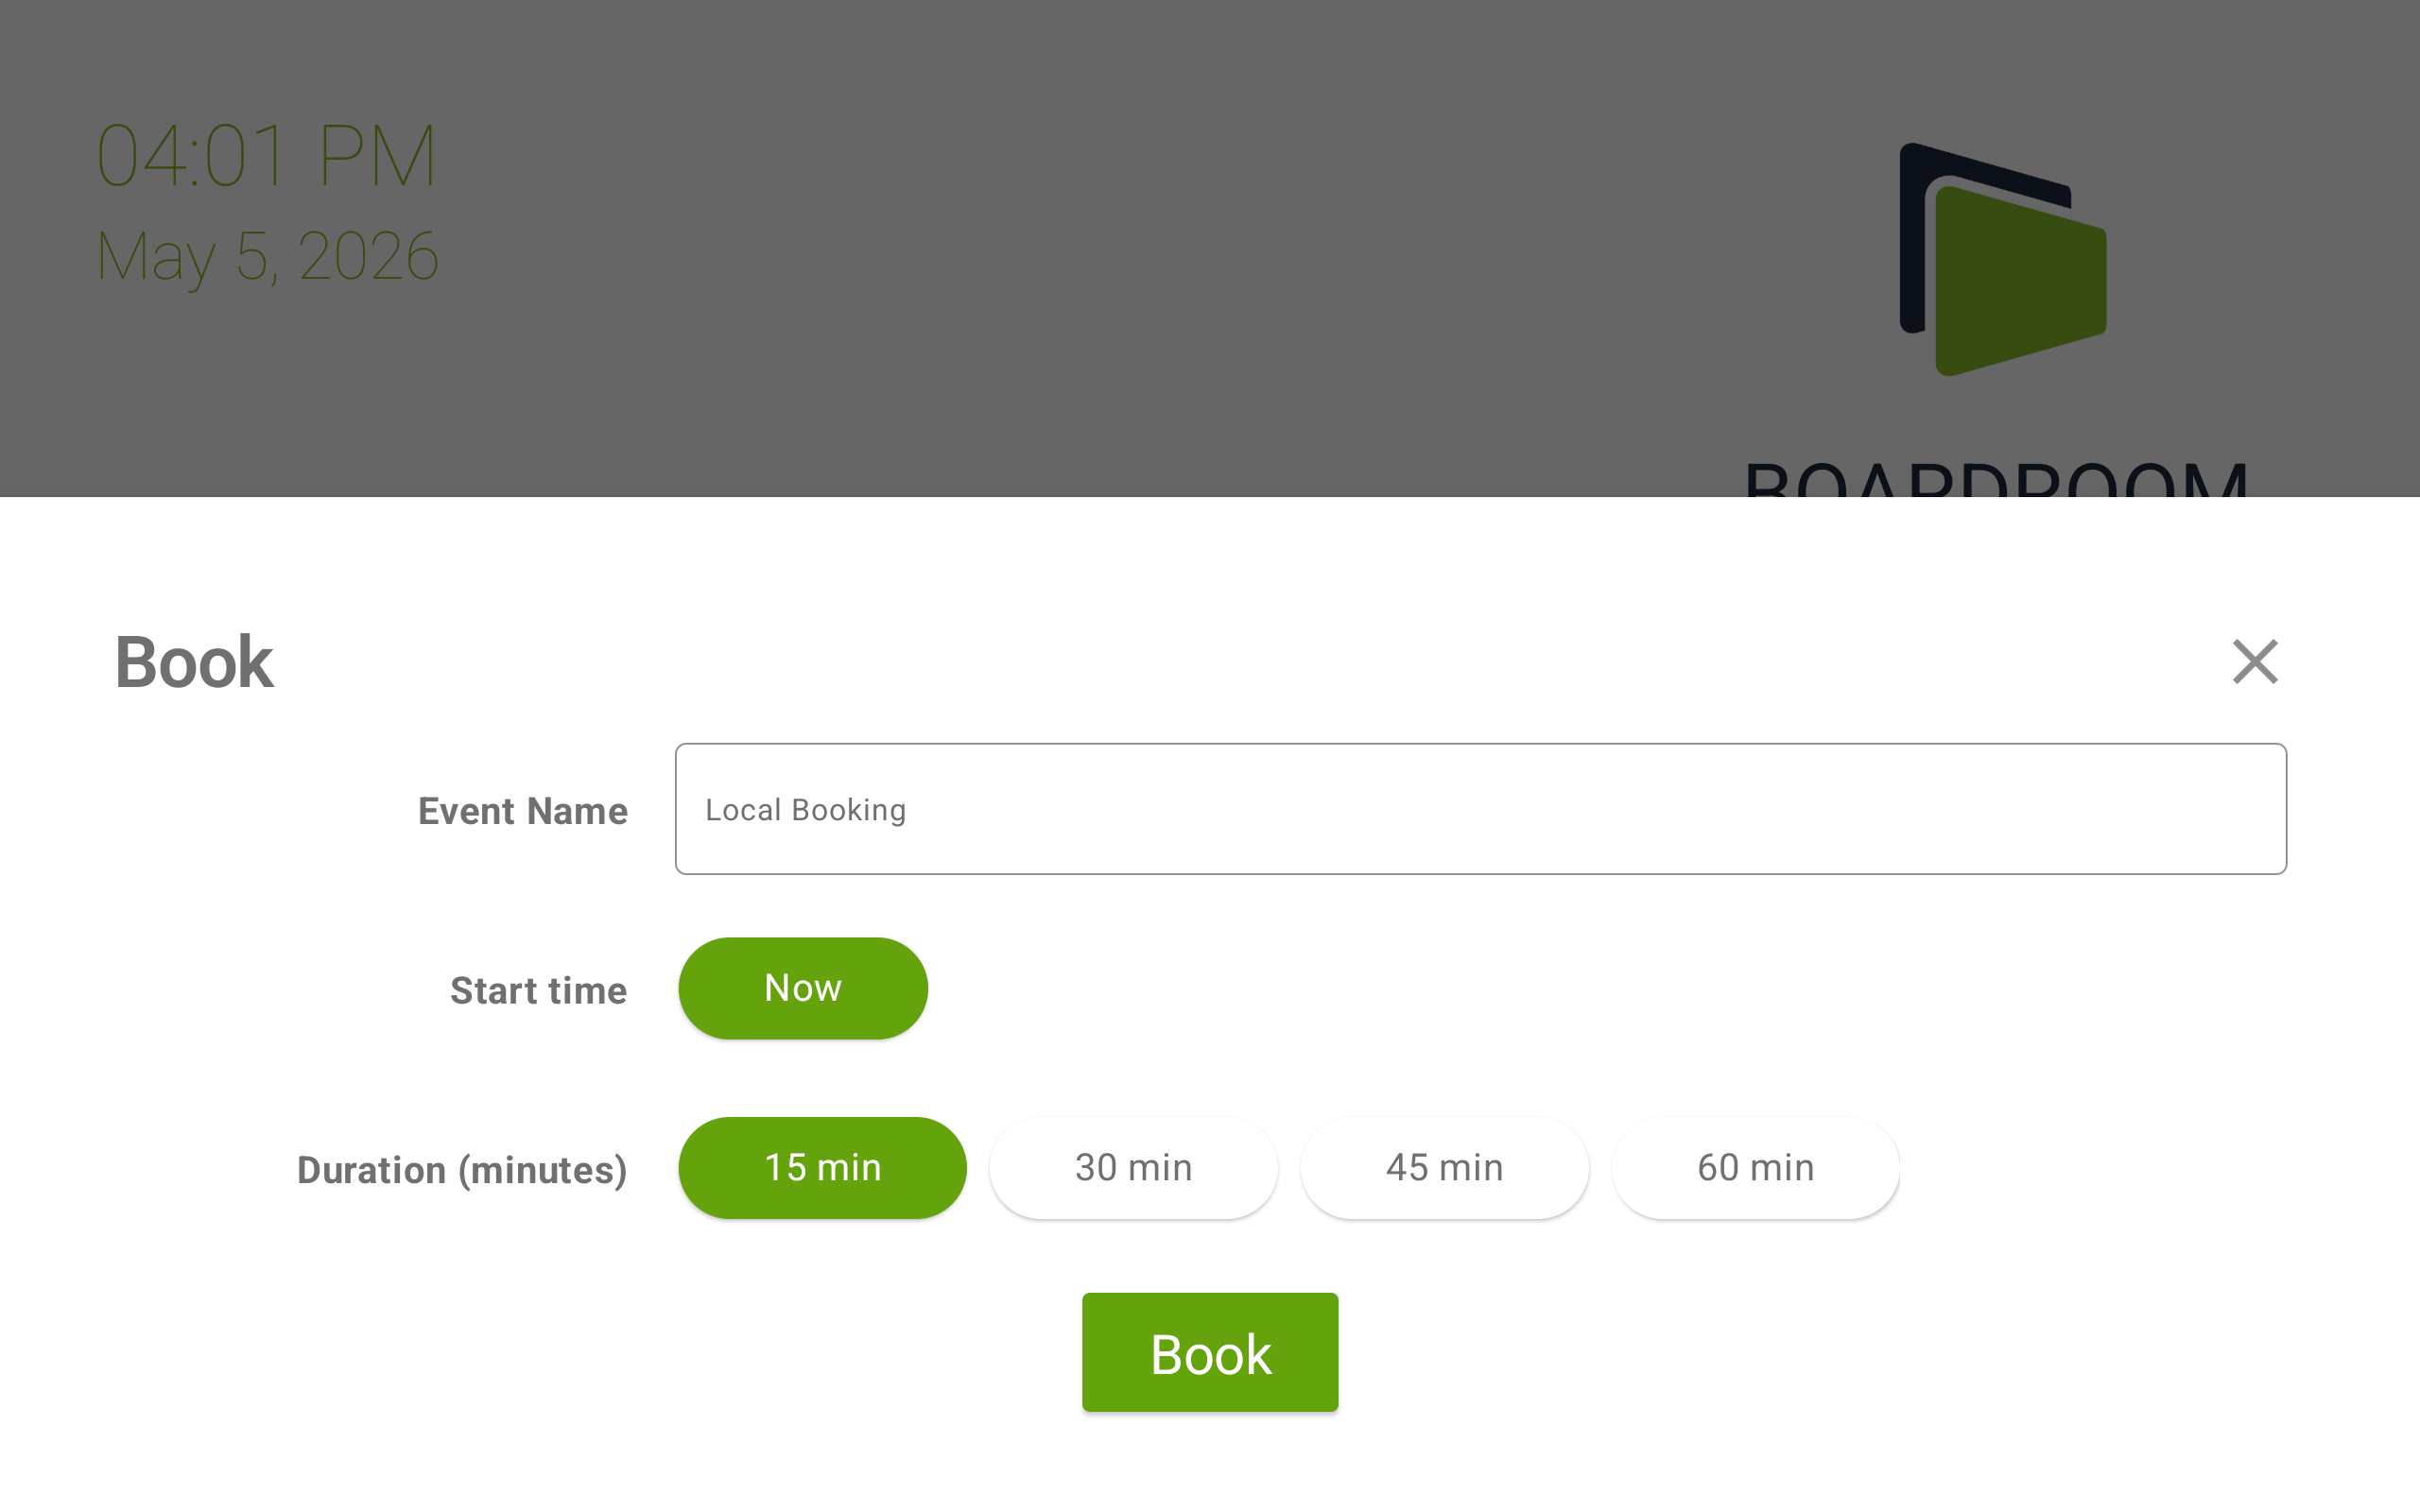2420x1512 pixels.
Task: Click the Event Name label
Action: point(523,811)
